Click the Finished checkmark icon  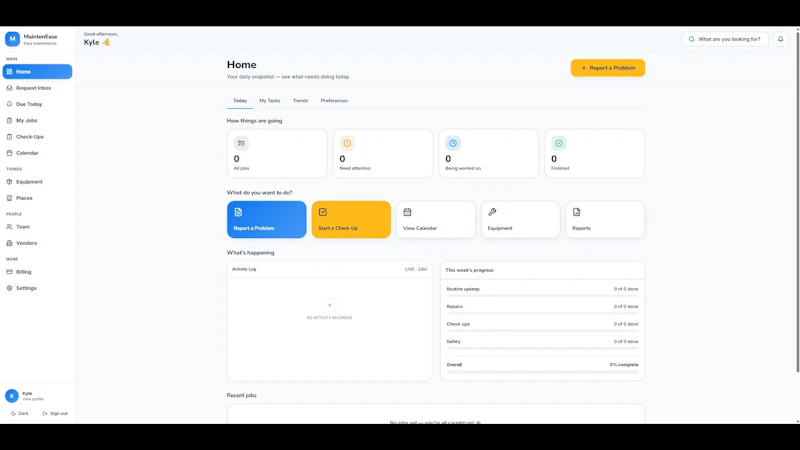(x=559, y=143)
